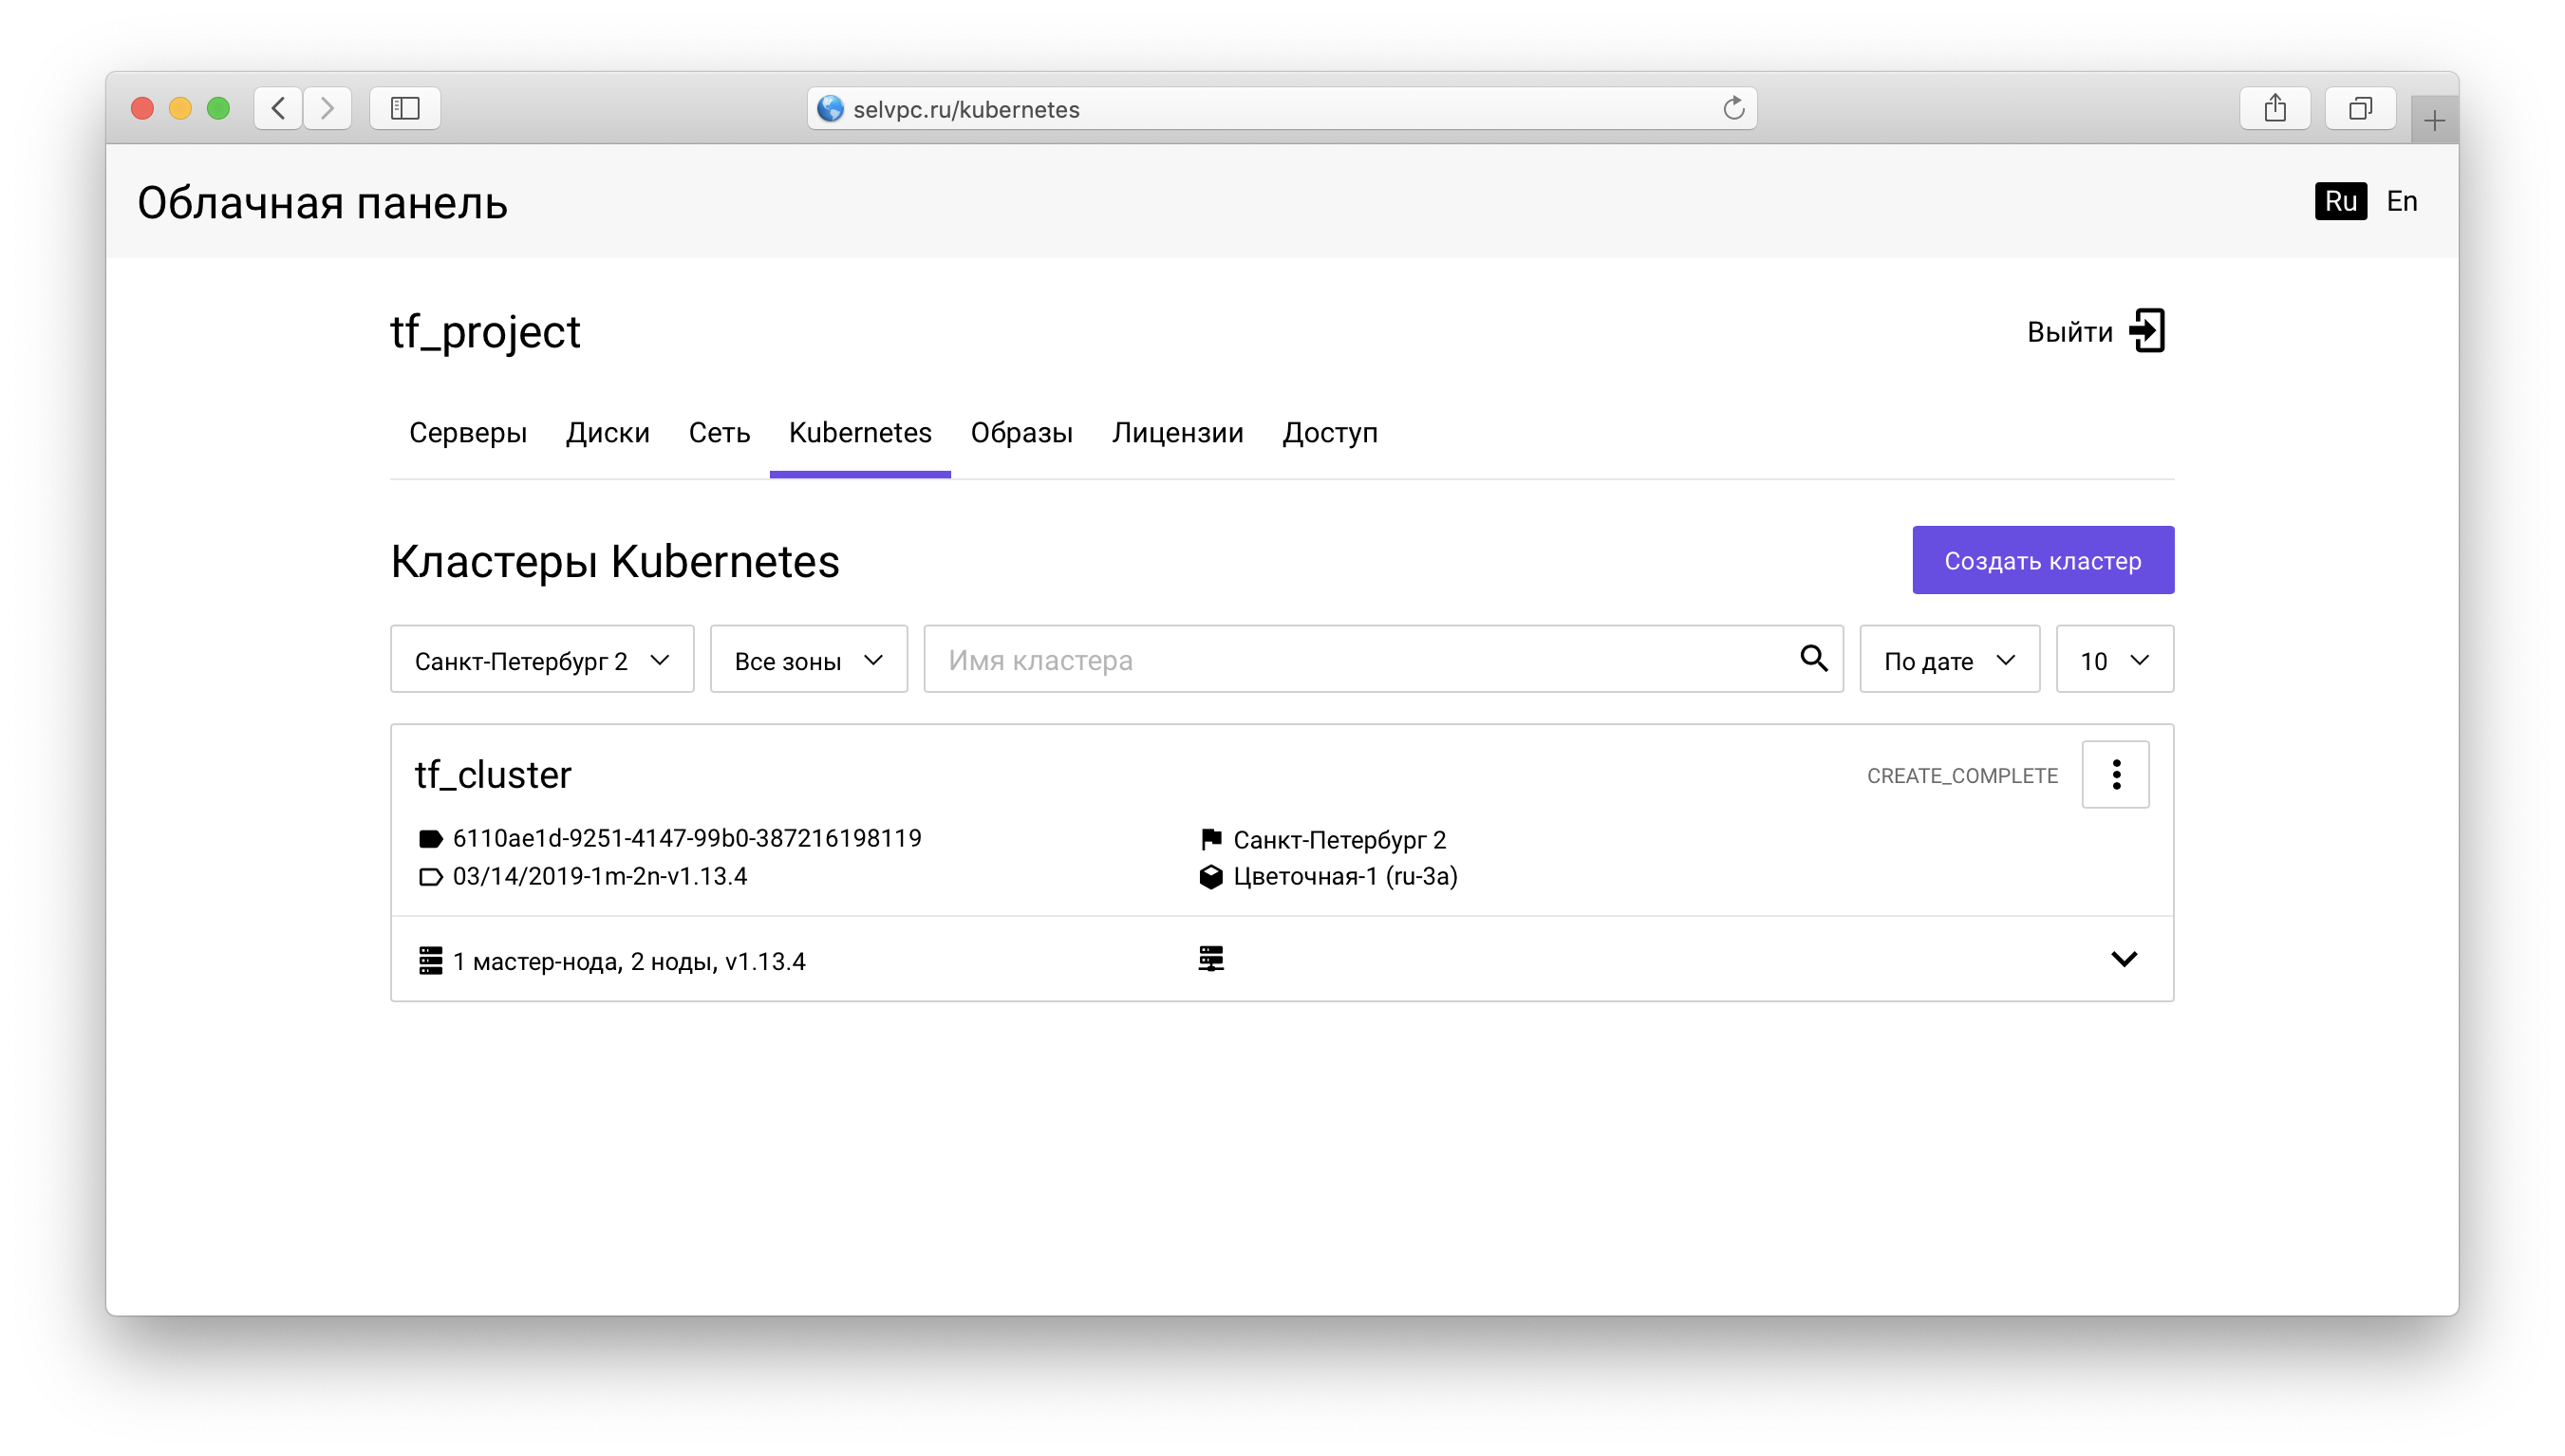Open the По дате sorting dropdown
This screenshot has width=2565, height=1456.
pyautogui.click(x=1948, y=660)
